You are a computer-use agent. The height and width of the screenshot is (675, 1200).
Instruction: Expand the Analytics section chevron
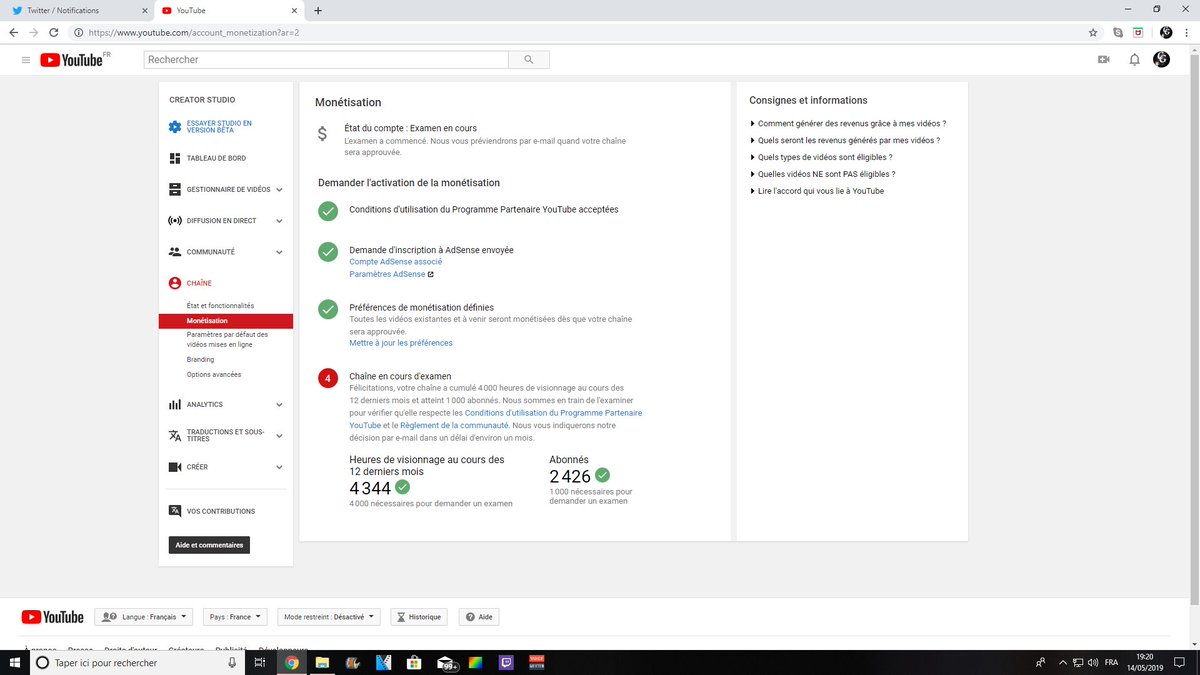(x=279, y=405)
